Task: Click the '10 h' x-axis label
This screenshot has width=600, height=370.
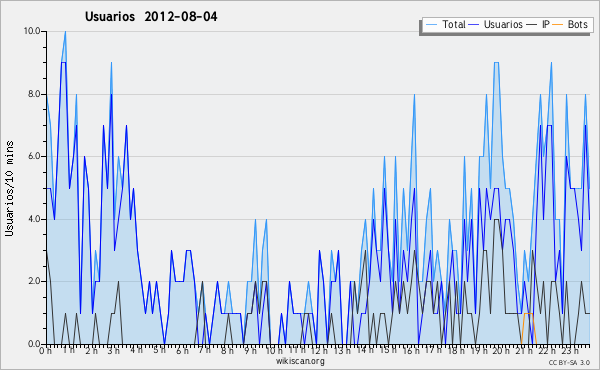Action: 274,351
